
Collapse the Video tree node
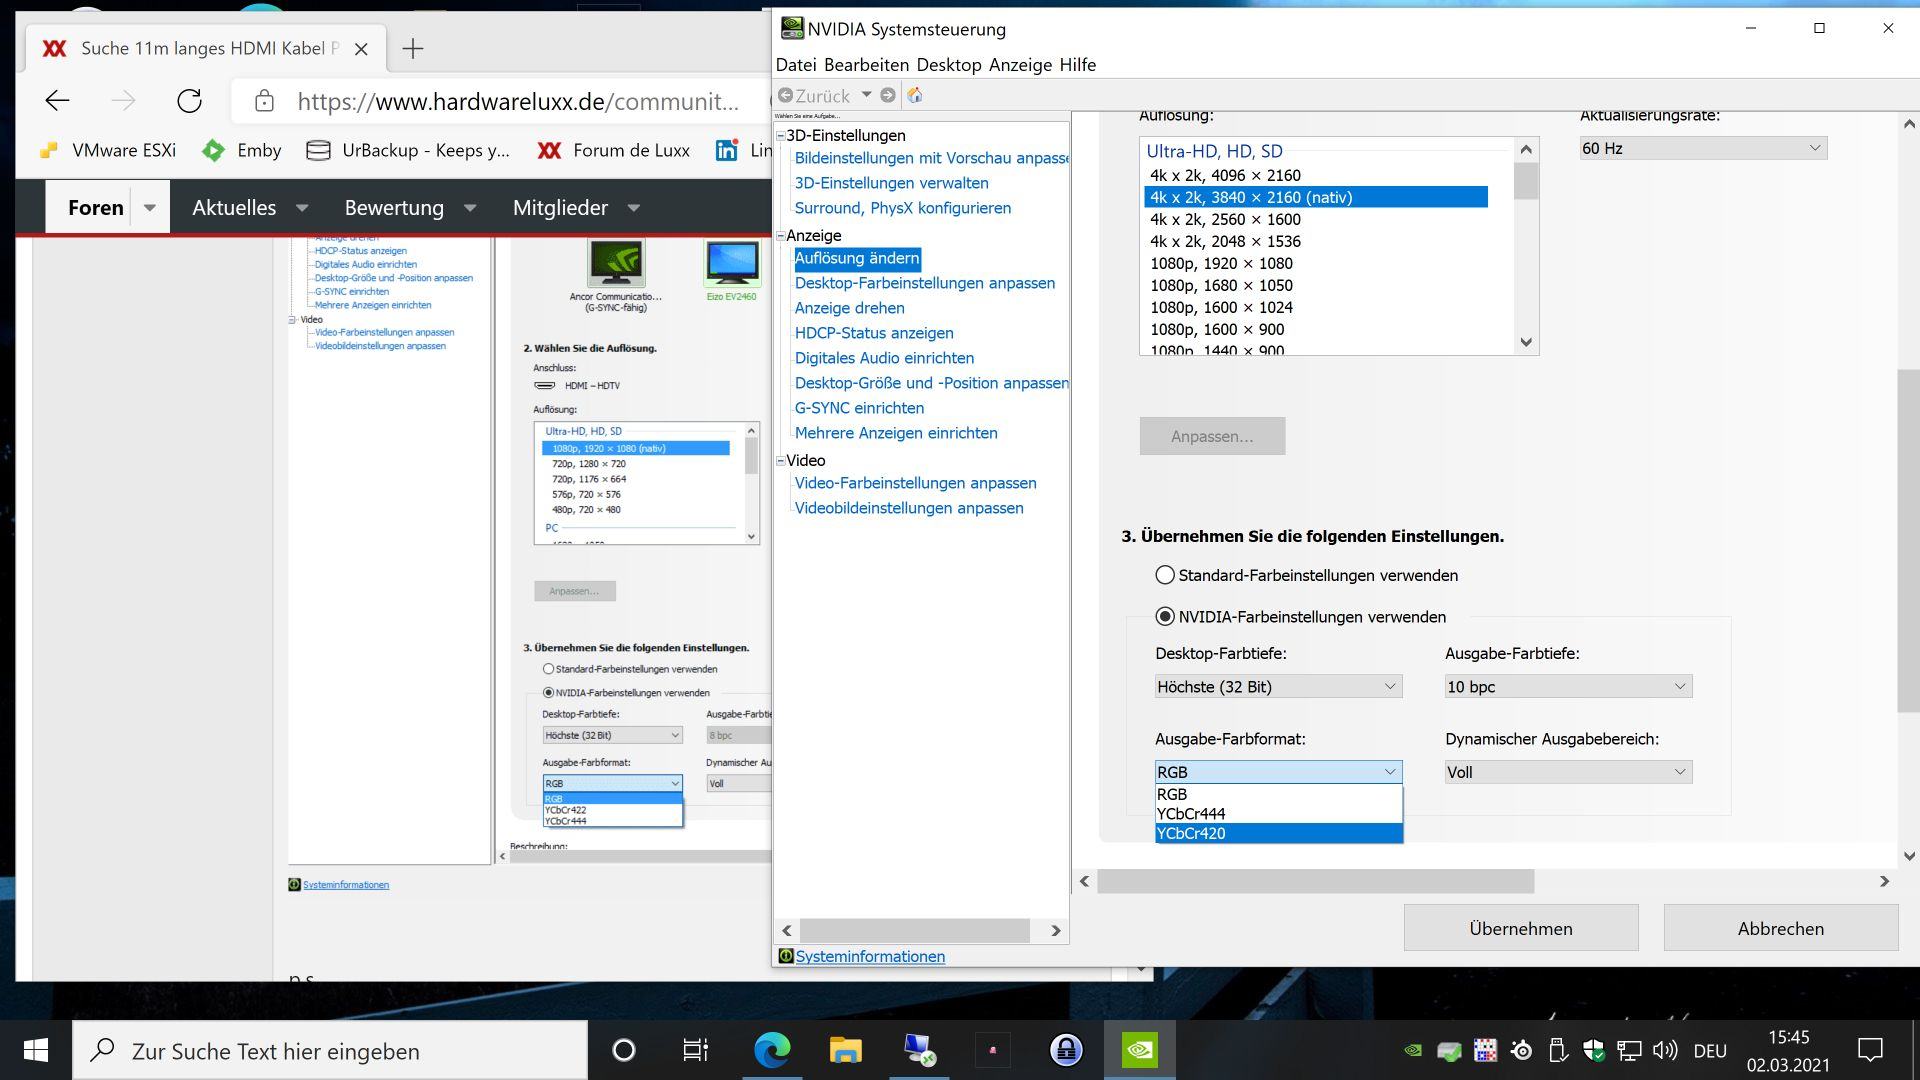pos(781,461)
